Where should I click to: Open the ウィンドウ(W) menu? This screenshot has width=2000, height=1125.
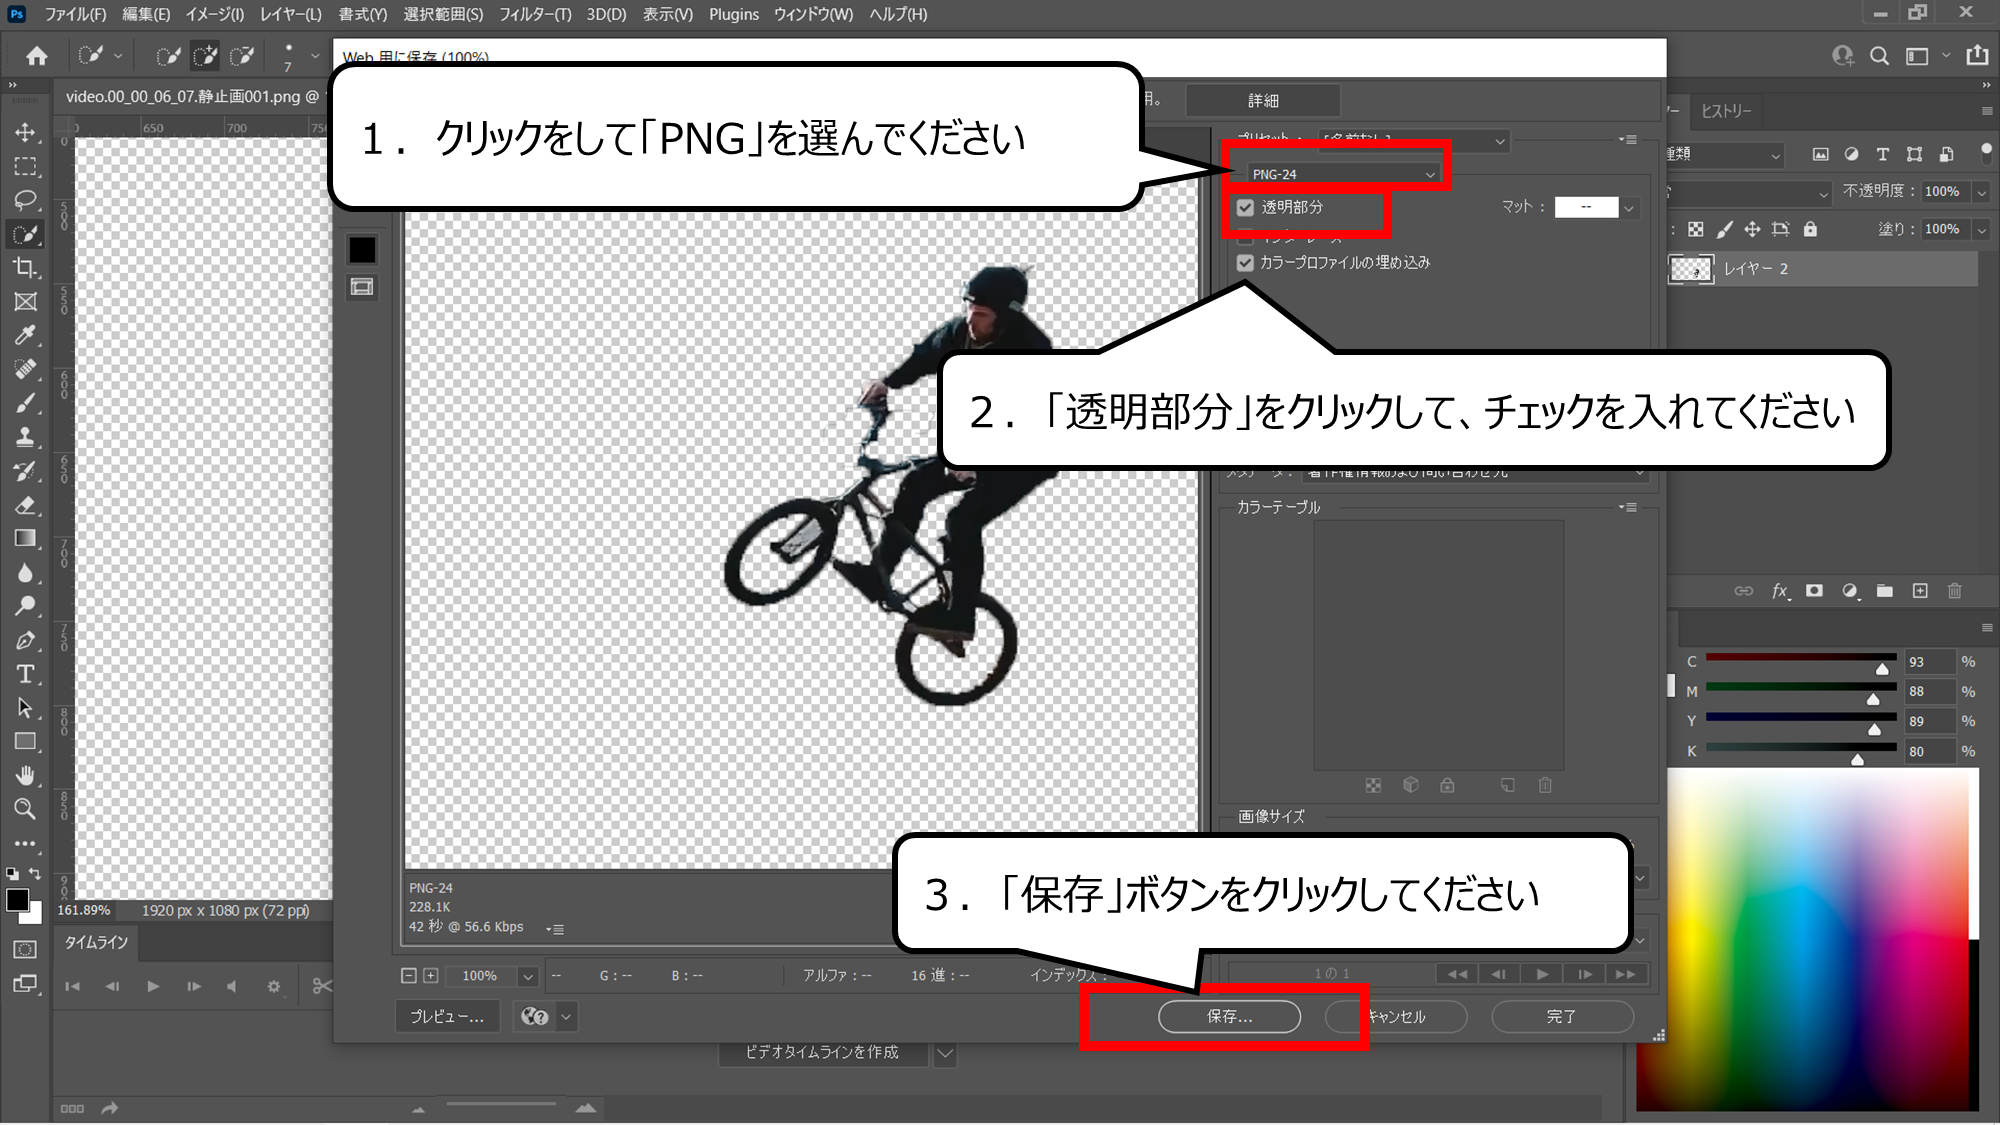(x=813, y=14)
